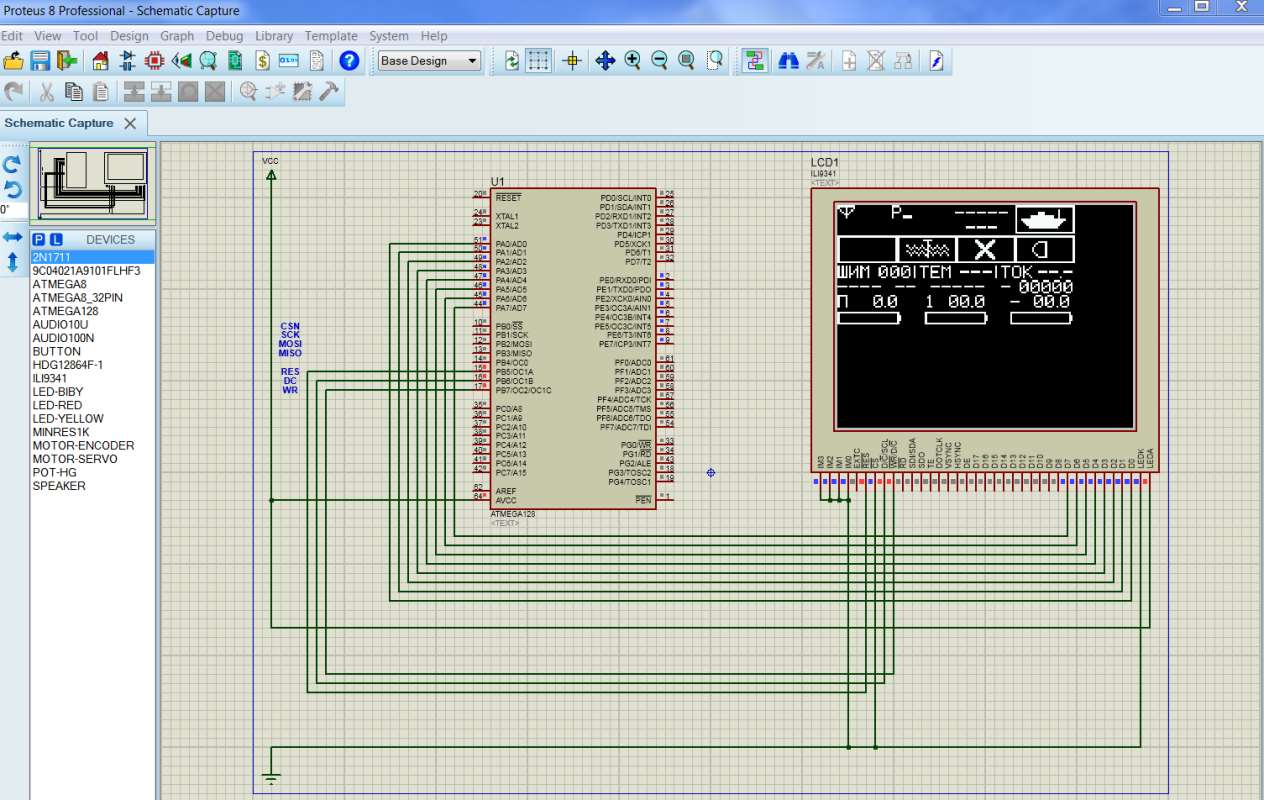Image resolution: width=1264 pixels, height=800 pixels.
Task: Redraw the display with the refresh icon
Action: pyautogui.click(x=512, y=61)
